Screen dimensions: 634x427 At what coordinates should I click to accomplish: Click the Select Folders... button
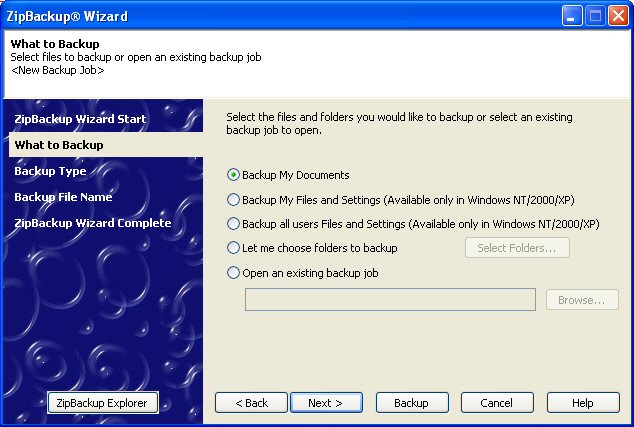(x=517, y=247)
